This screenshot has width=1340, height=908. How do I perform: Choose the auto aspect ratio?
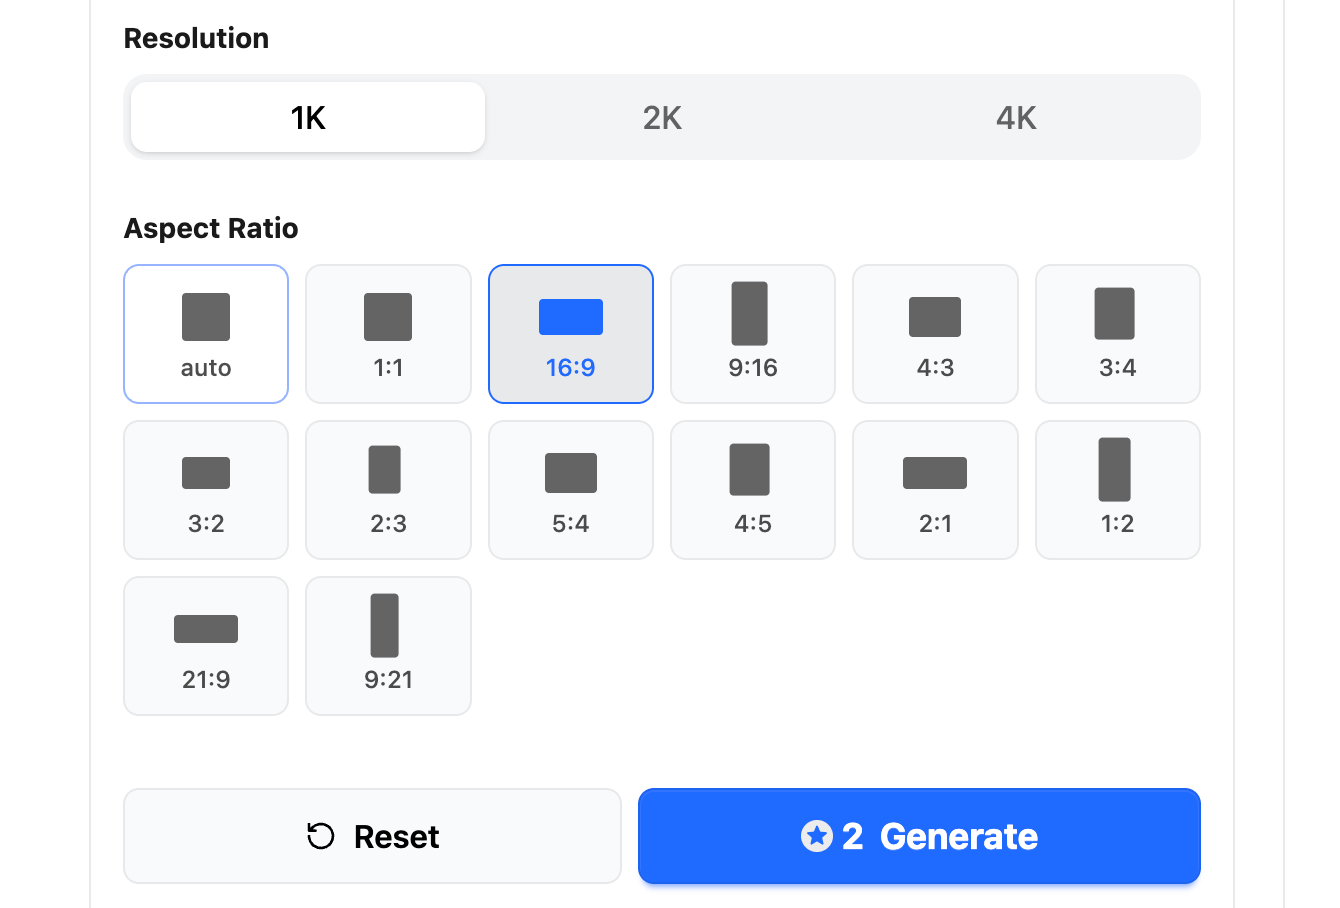click(x=206, y=334)
